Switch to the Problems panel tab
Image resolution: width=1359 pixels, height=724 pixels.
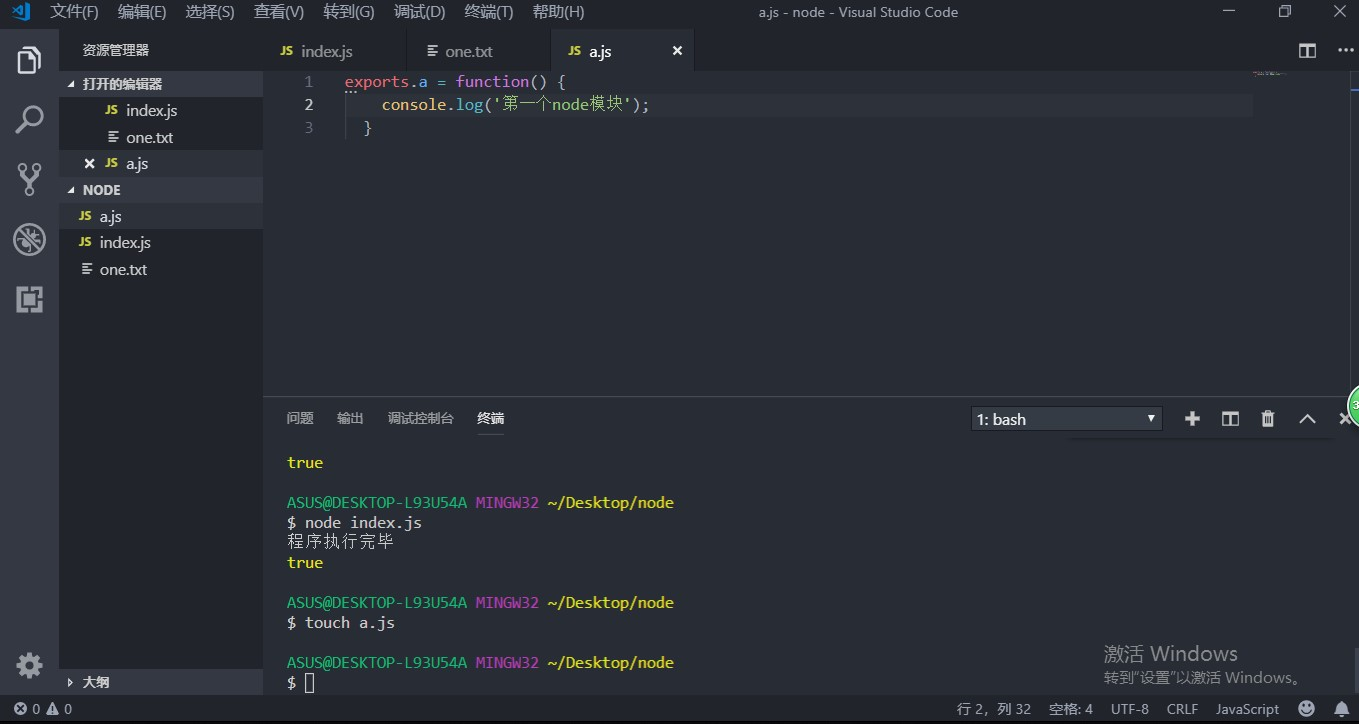click(300, 419)
